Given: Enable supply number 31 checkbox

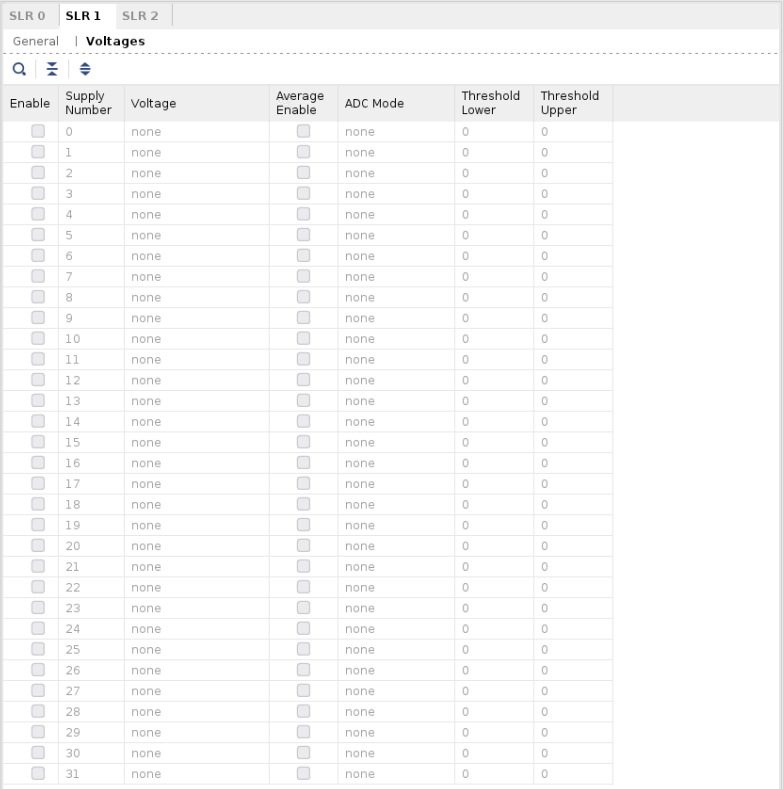Looking at the screenshot, I should coord(38,773).
